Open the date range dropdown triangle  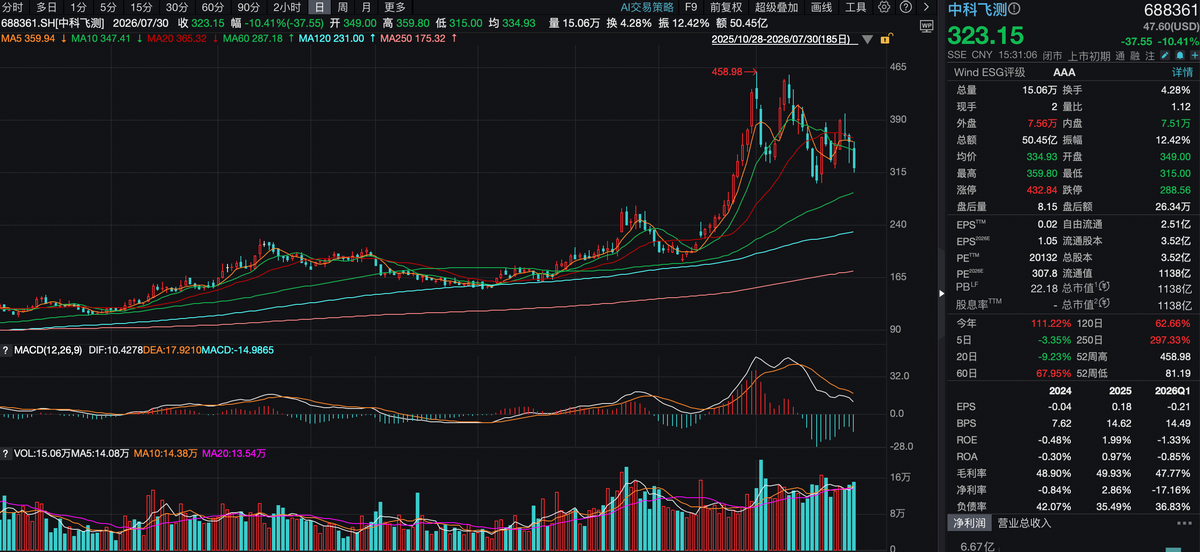click(x=868, y=39)
